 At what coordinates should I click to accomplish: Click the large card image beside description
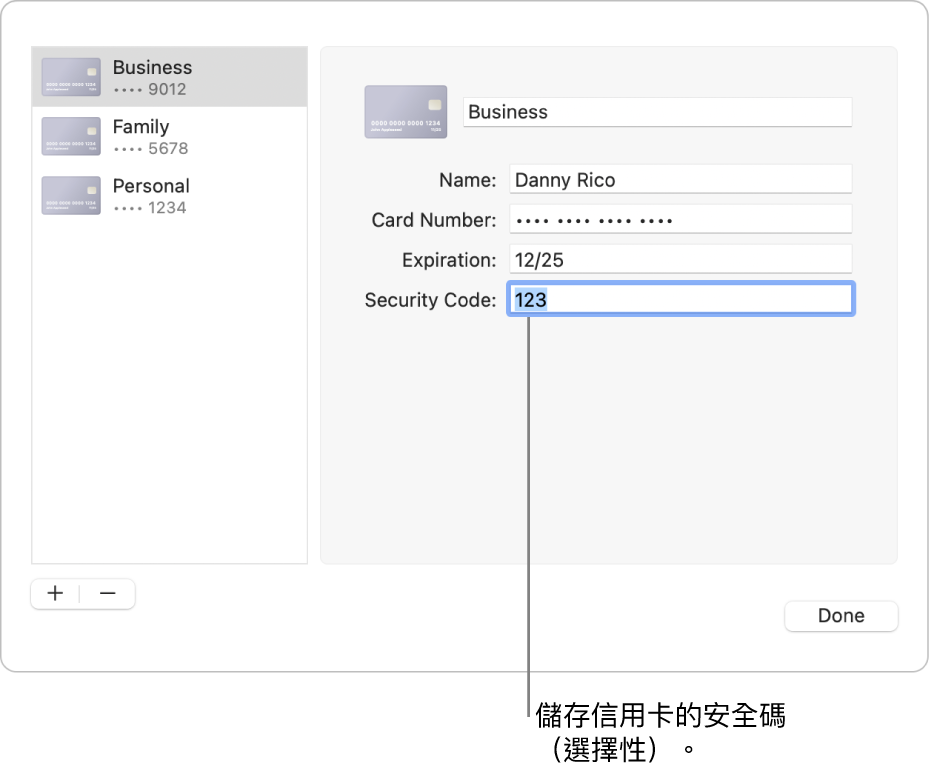click(x=406, y=112)
